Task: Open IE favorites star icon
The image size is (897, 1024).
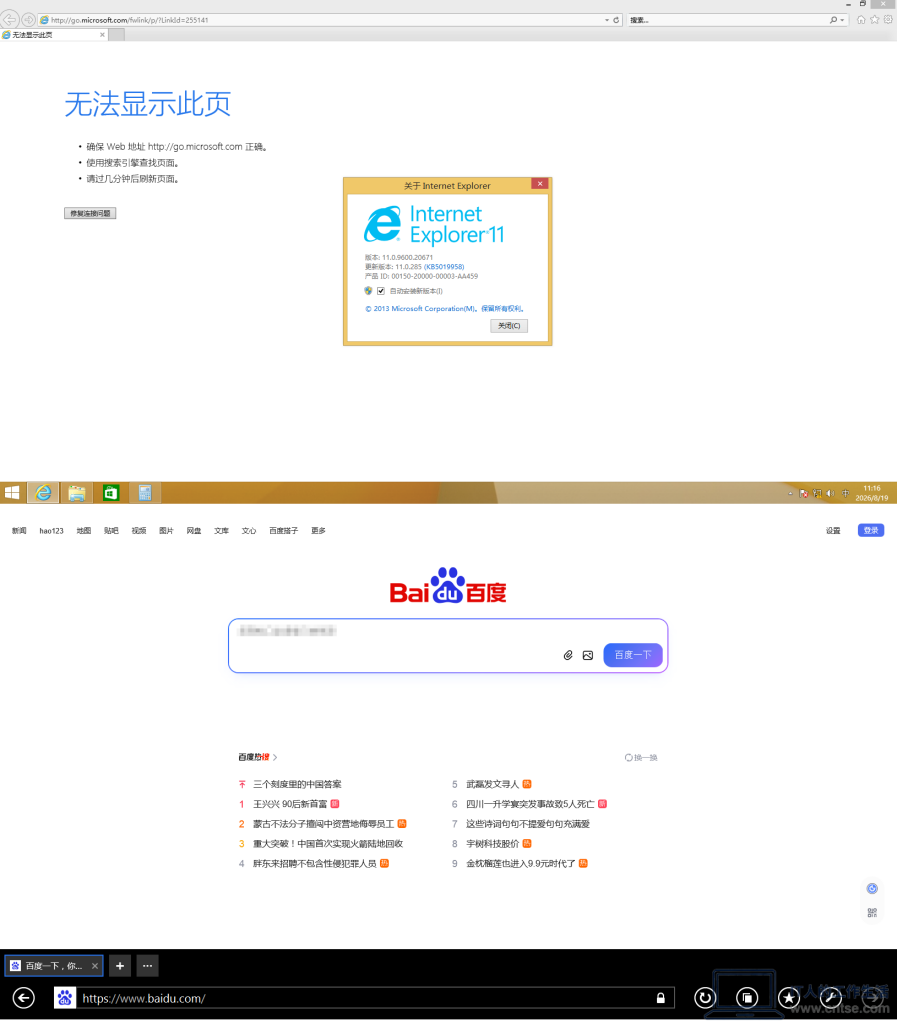Action: click(x=875, y=20)
